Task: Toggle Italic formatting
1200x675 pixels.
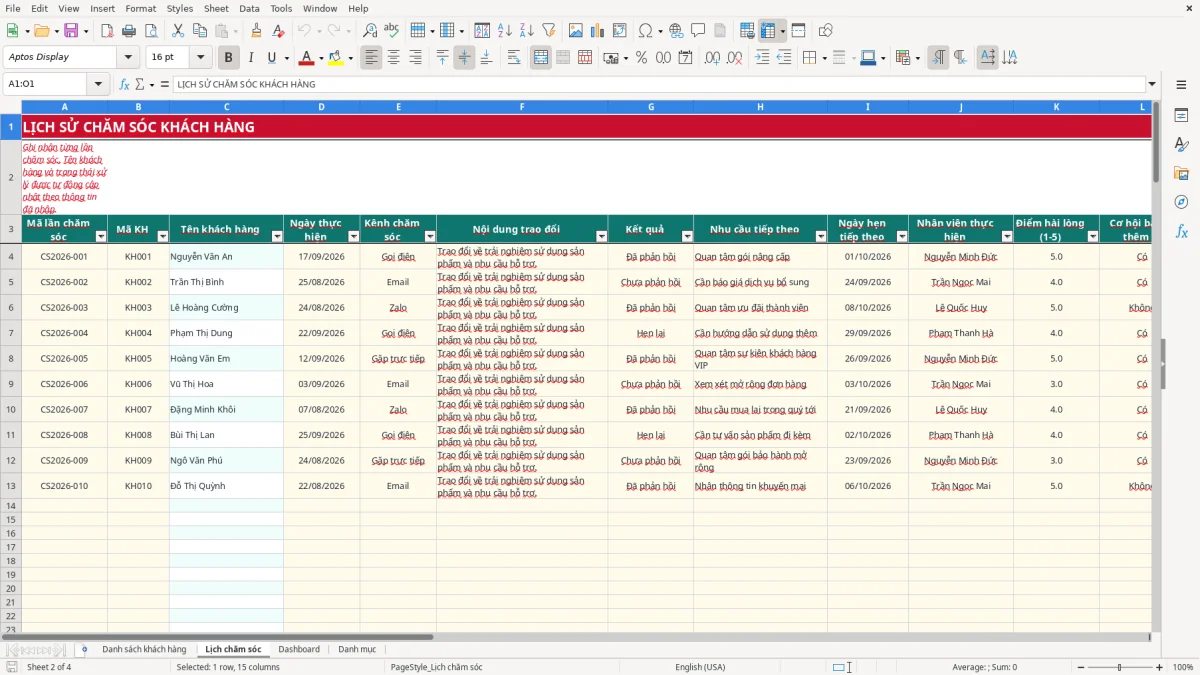Action: [250, 58]
